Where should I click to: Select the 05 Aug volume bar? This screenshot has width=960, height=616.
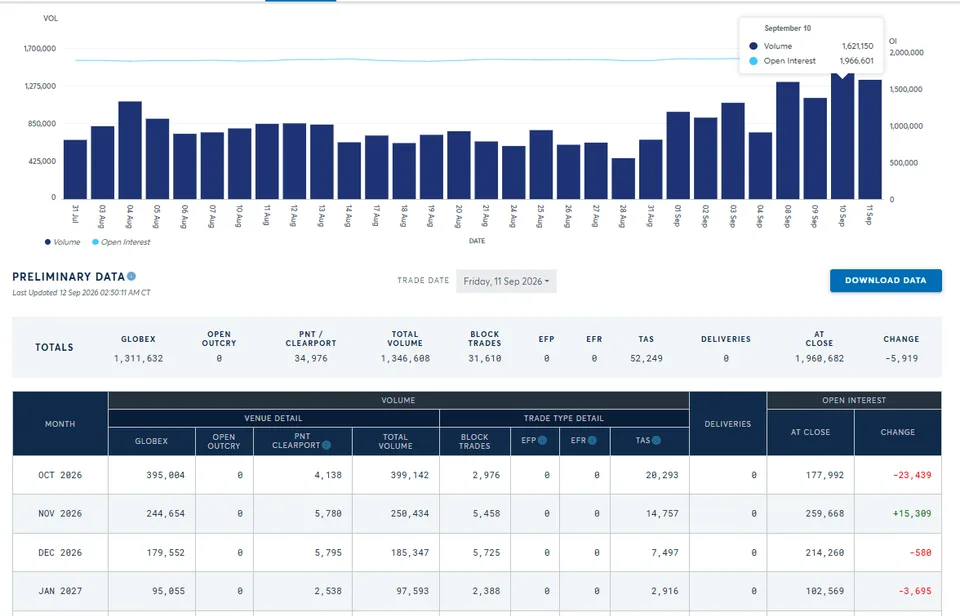pyautogui.click(x=157, y=159)
